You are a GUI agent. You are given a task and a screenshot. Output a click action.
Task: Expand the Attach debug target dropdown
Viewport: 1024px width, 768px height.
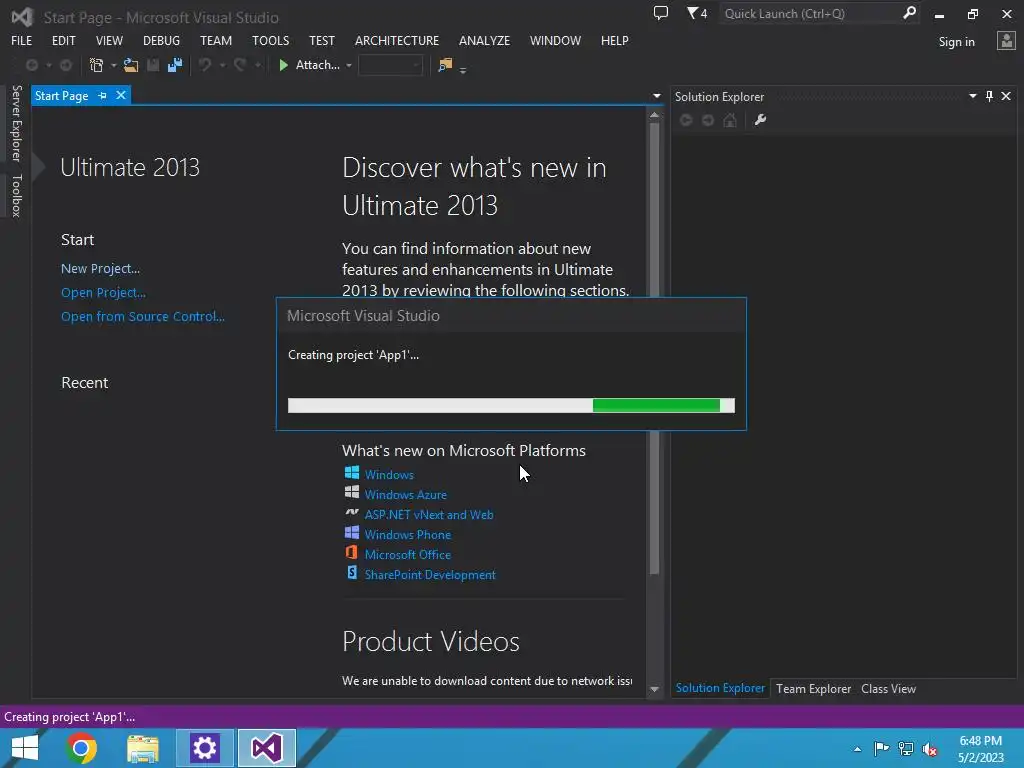click(349, 66)
